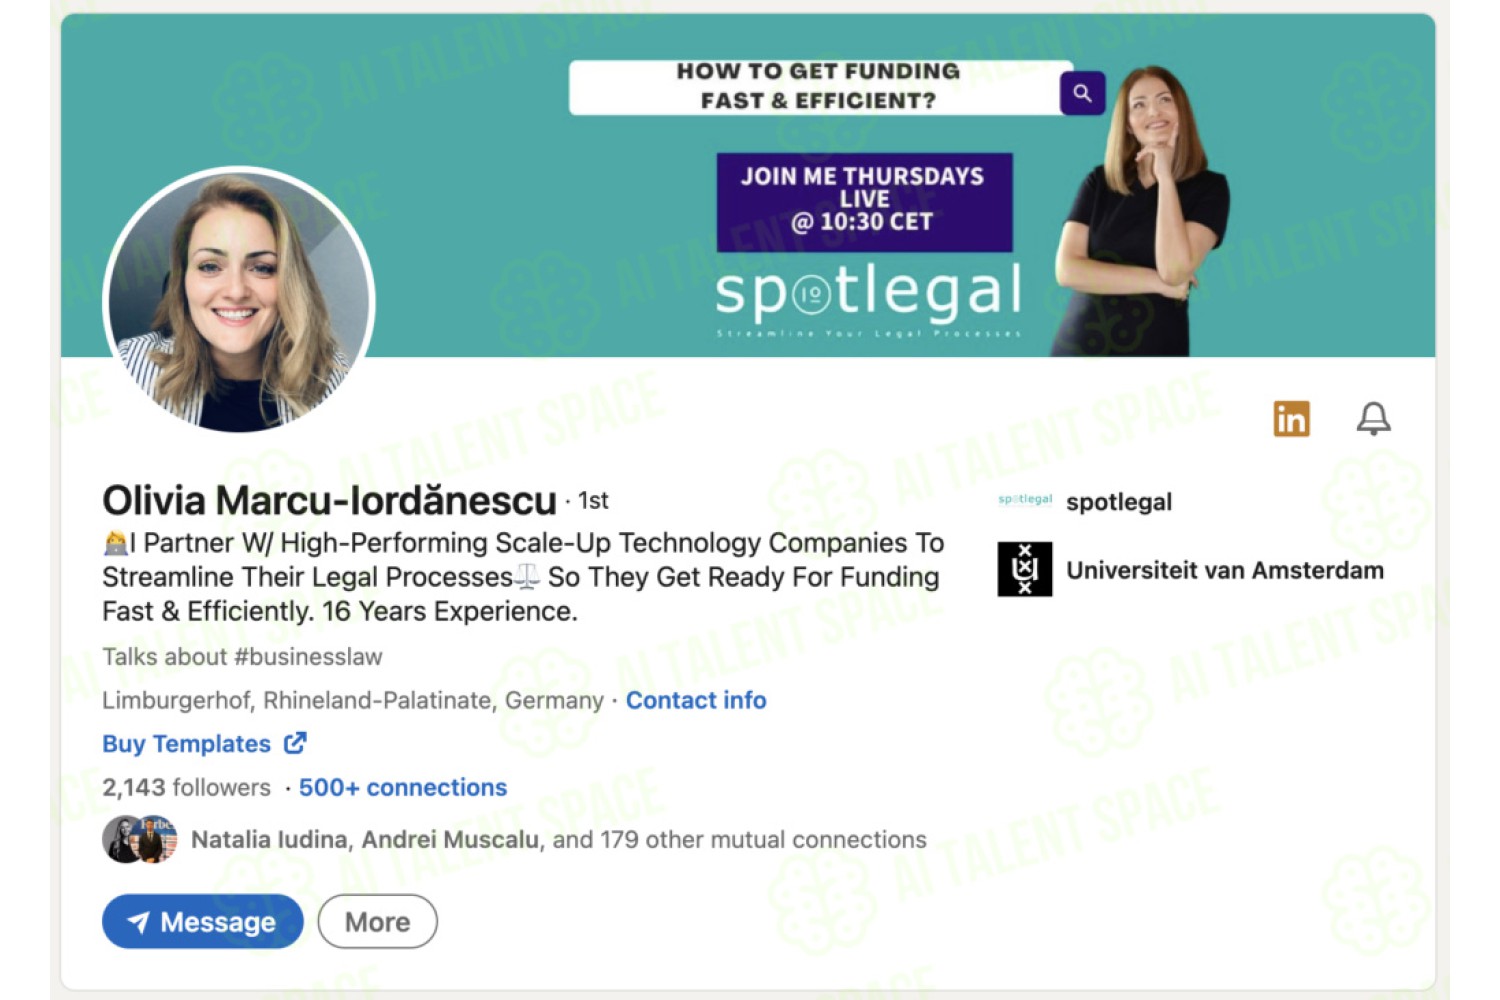Click the spotlegal company logo icon
The image size is (1500, 1000).
(x=1025, y=500)
